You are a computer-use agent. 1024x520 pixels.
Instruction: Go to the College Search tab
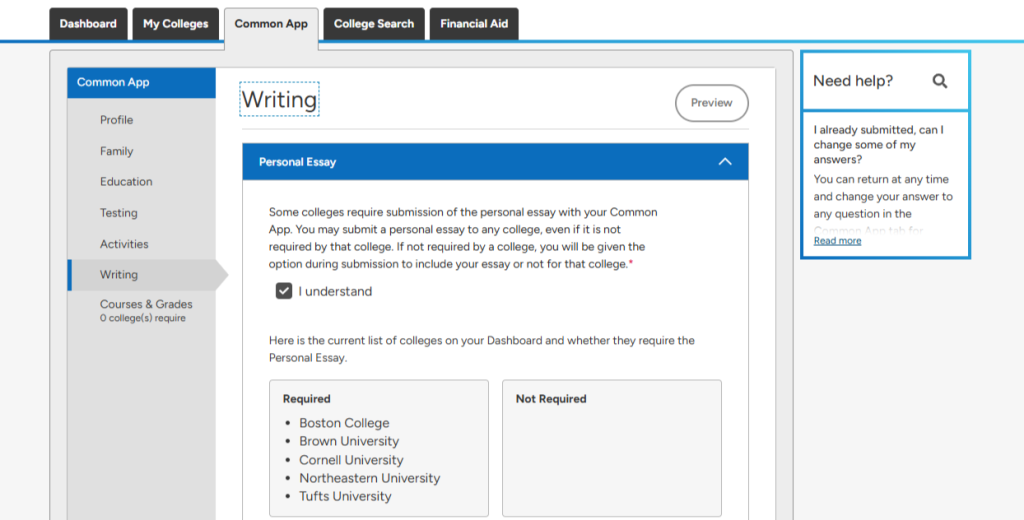373,24
